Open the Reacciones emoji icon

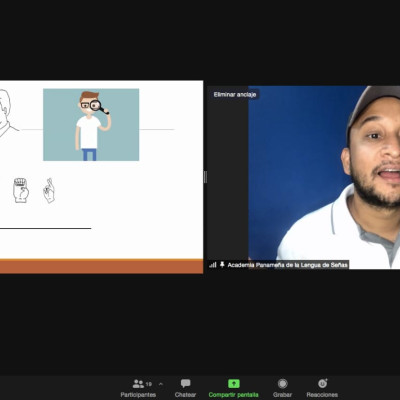click(x=322, y=383)
